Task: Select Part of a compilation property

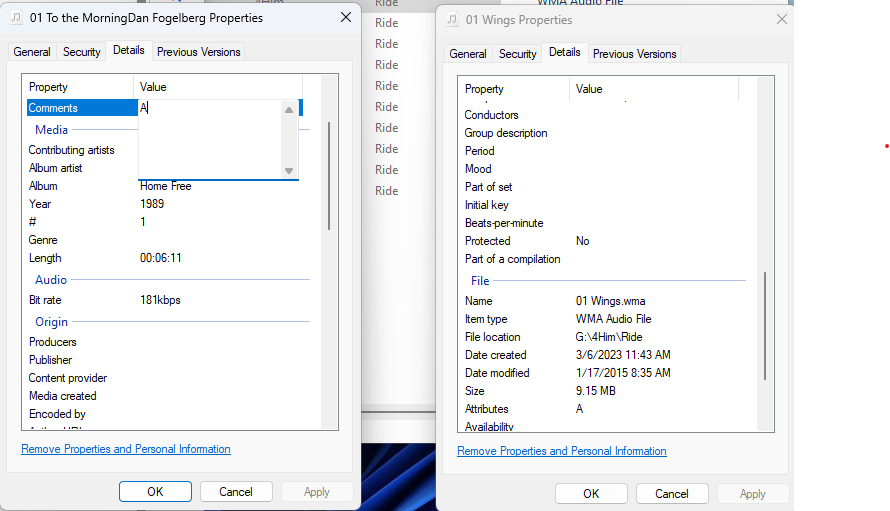Action: 513,259
